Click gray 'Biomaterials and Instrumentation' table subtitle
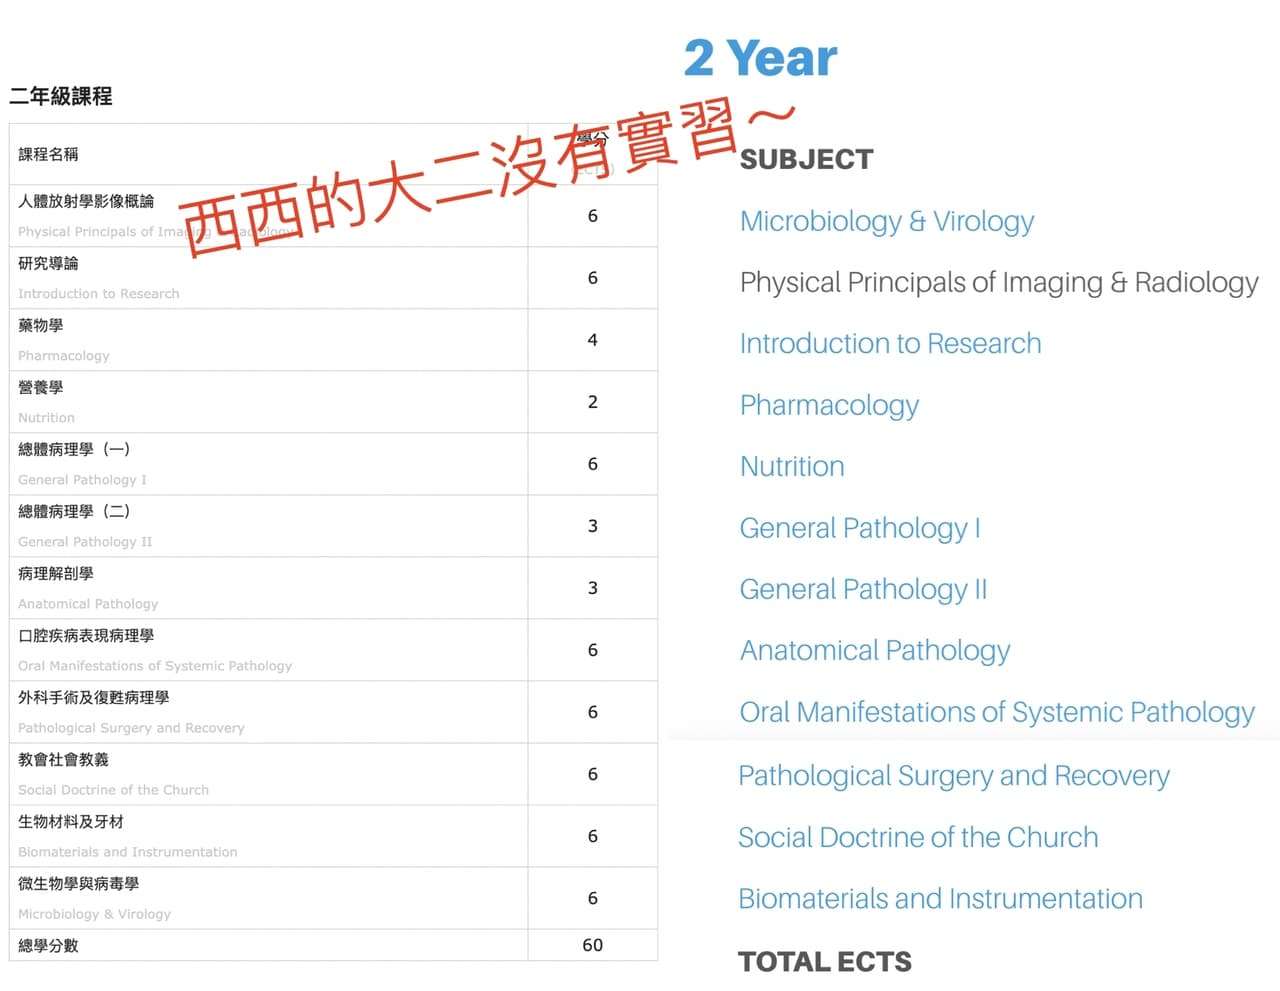This screenshot has height=991, width=1280. click(128, 852)
